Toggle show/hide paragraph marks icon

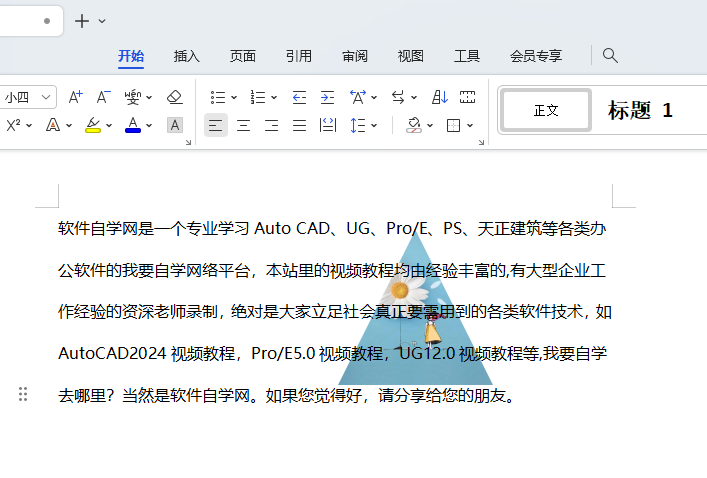tap(467, 97)
